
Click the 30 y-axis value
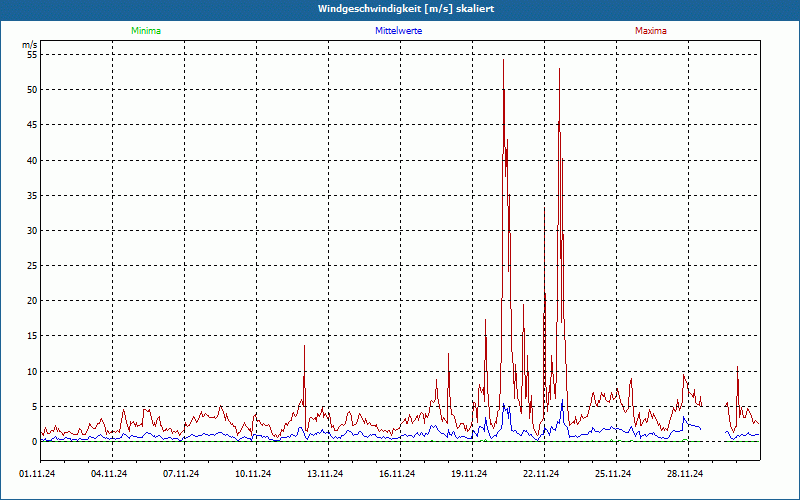tap(32, 231)
